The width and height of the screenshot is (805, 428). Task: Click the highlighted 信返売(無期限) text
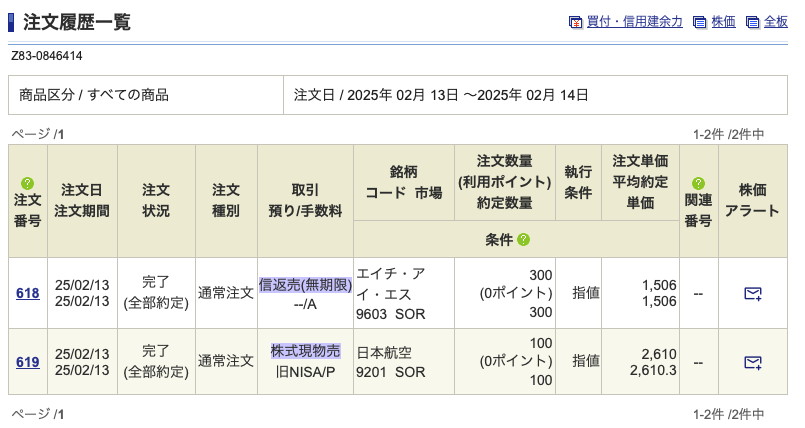pyautogui.click(x=305, y=285)
